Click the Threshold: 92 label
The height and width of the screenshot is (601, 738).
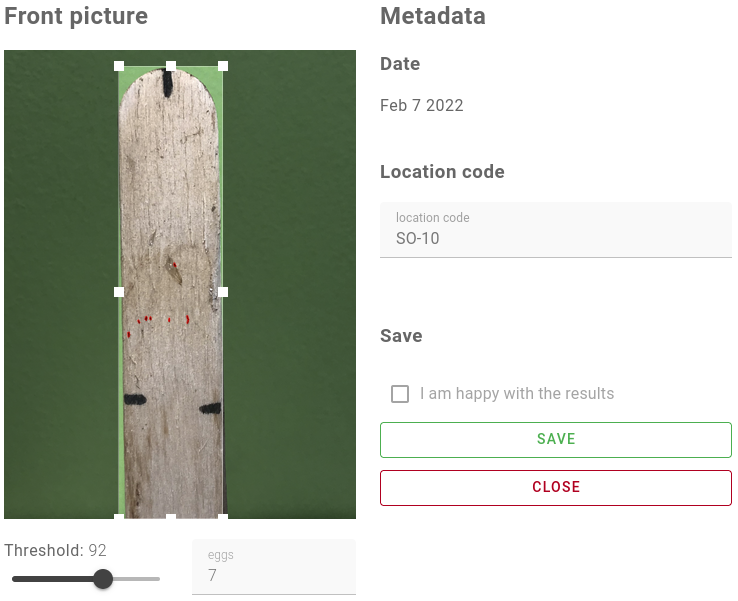pos(55,551)
